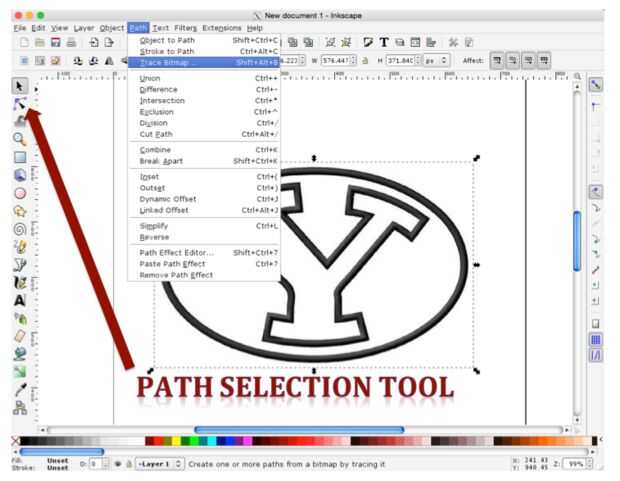
Task: Select the Ellipse circle tool
Action: [x=20, y=193]
